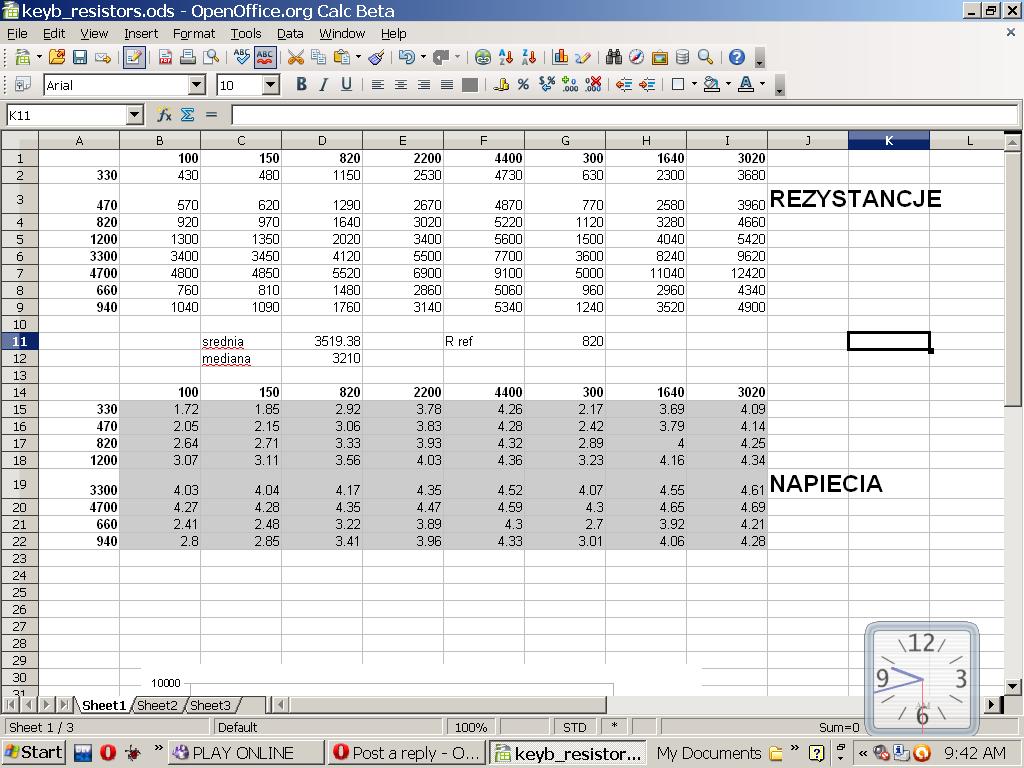Open the Insert Chart tool
The width and height of the screenshot is (1024, 768).
pos(561,58)
